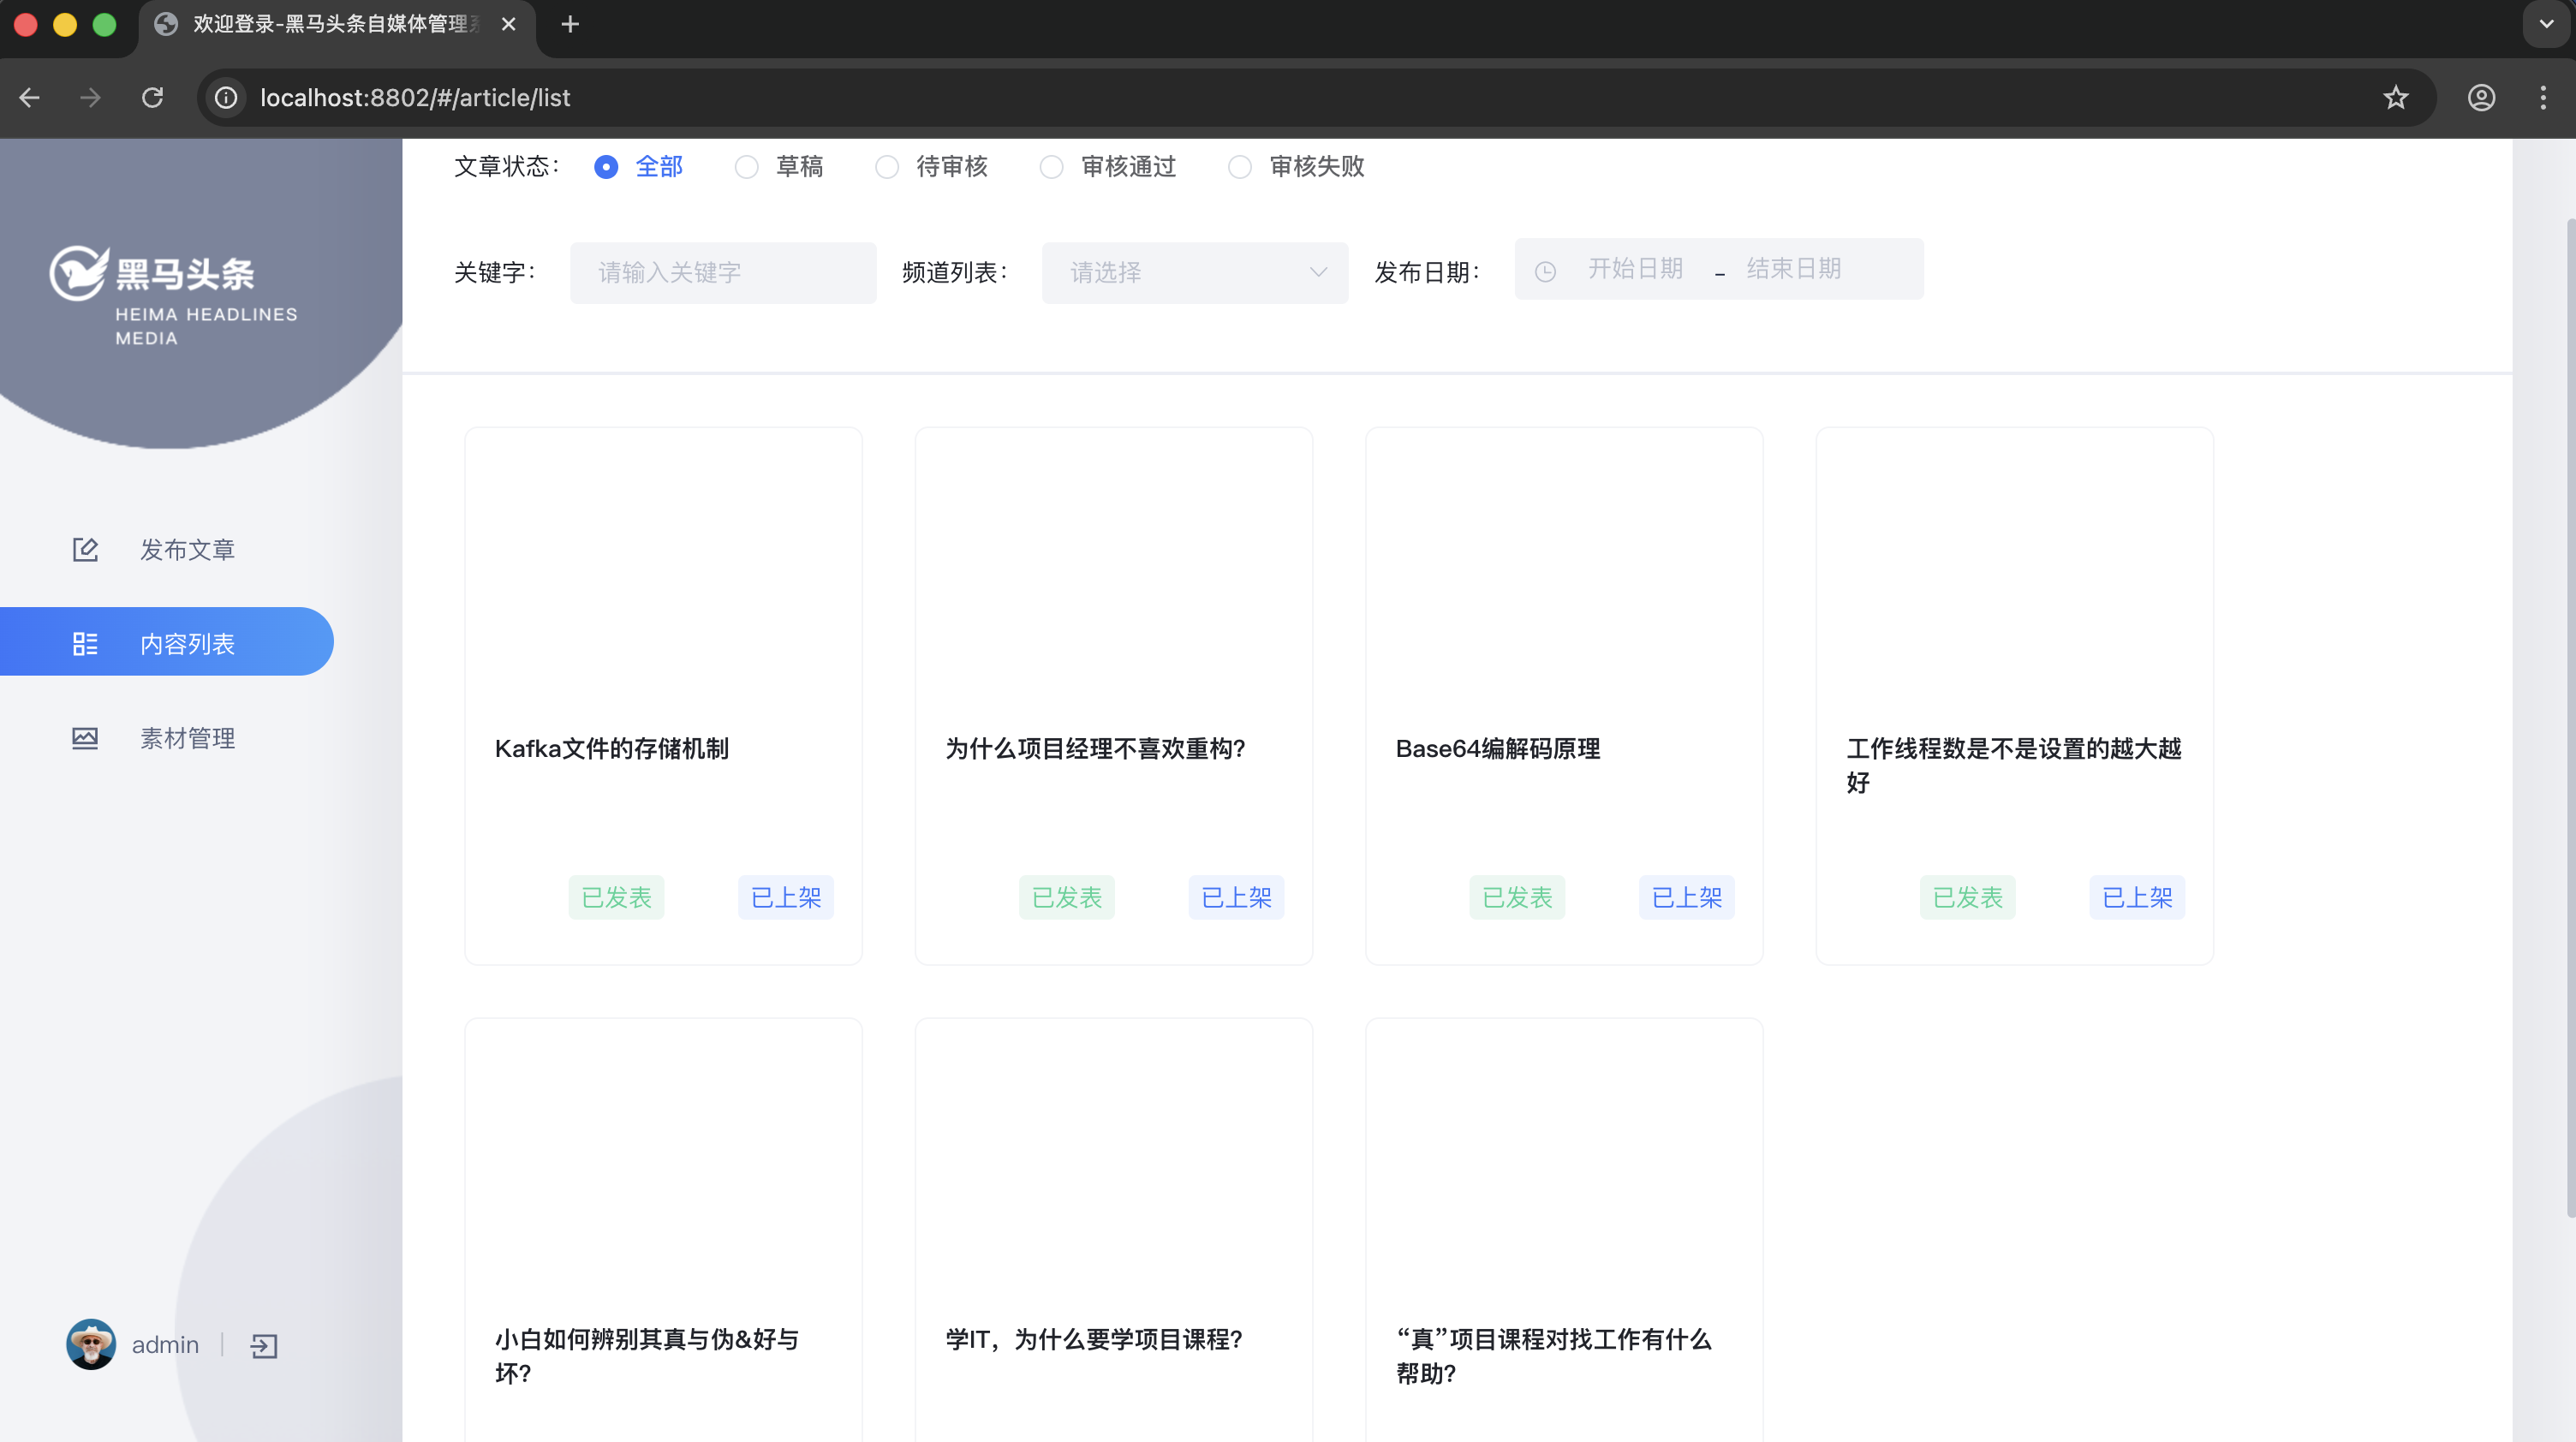The image size is (2576, 1442).
Task: Open the browser profile icon
Action: [2481, 97]
